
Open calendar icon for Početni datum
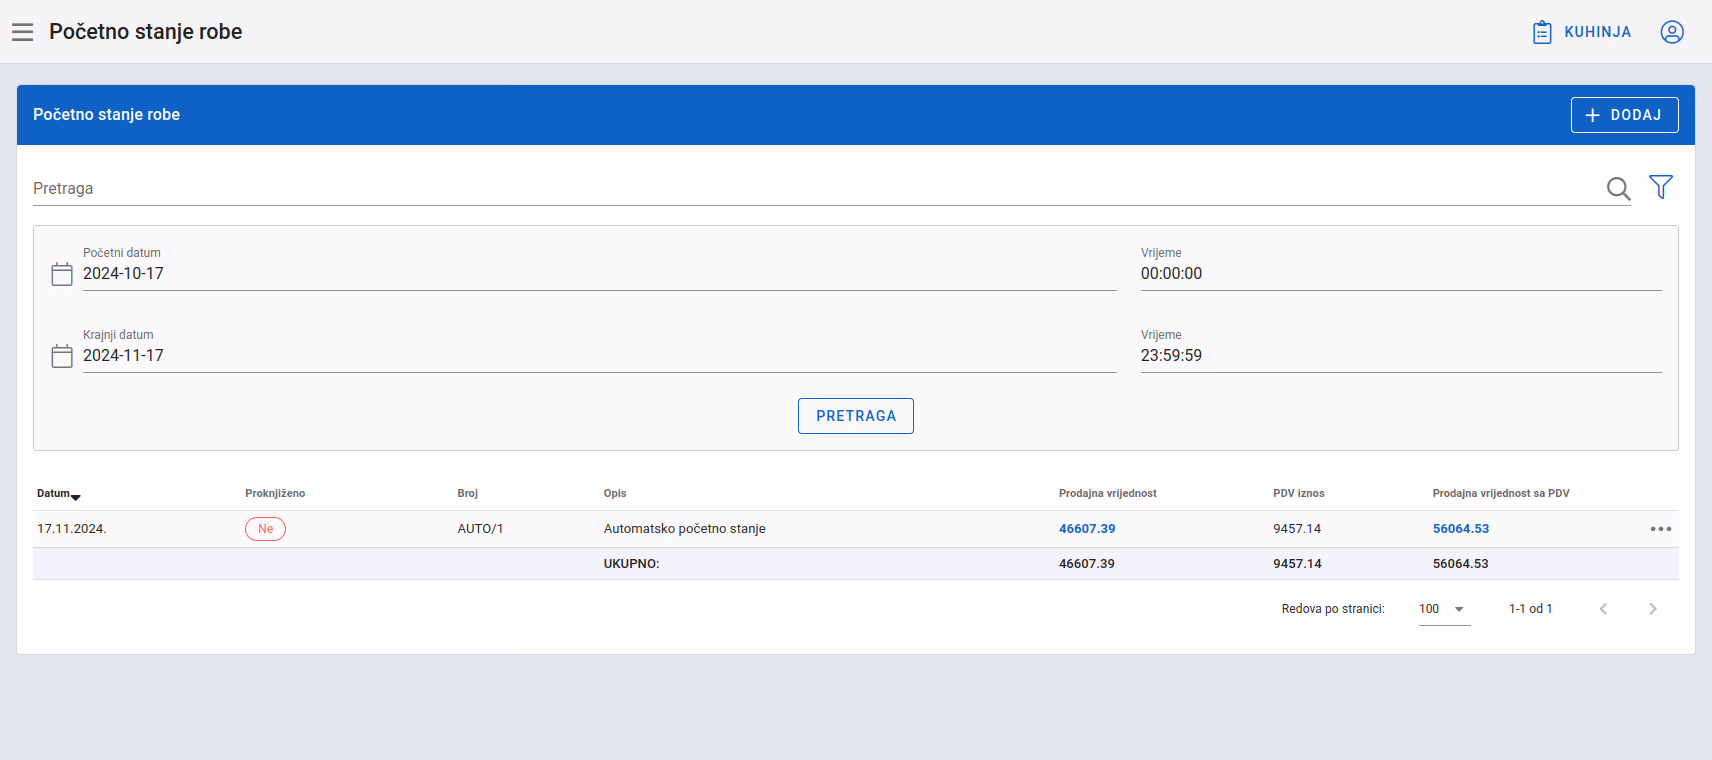[x=62, y=274]
